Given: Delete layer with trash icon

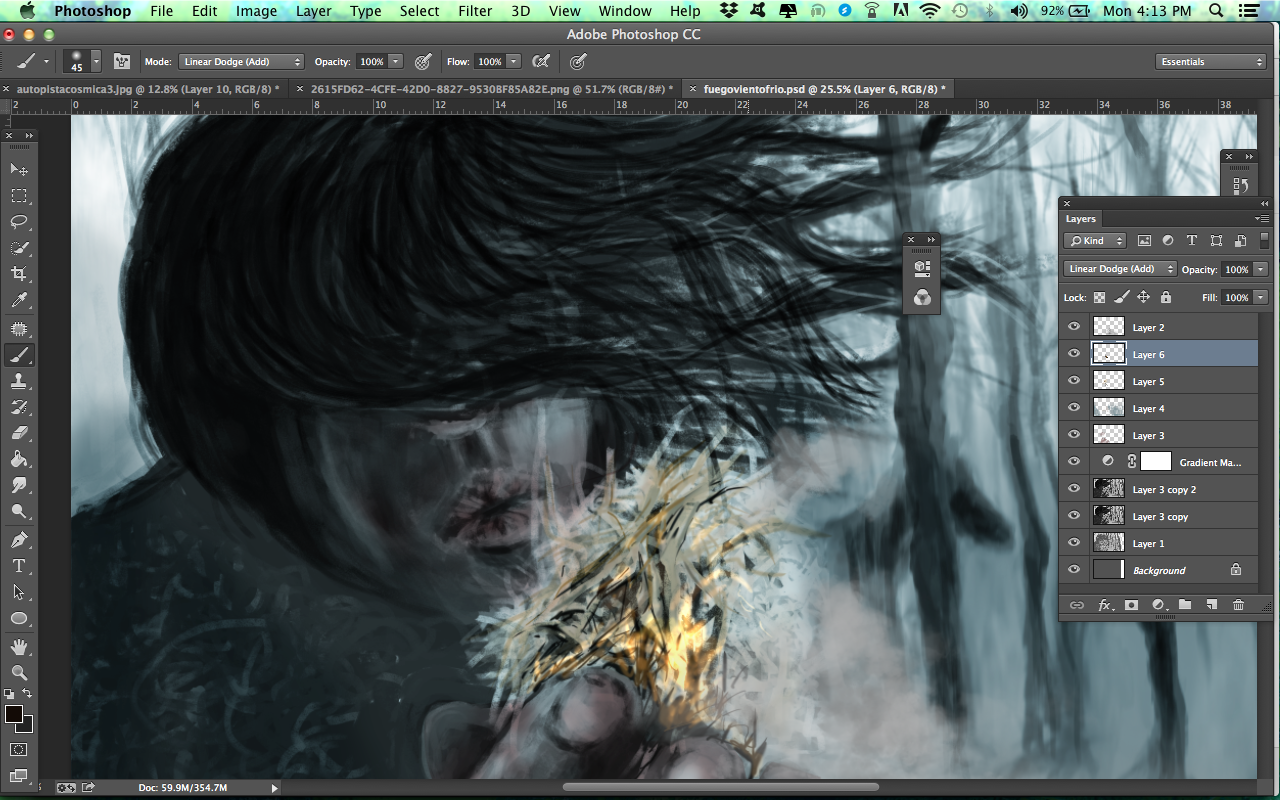Looking at the screenshot, I should 1238,605.
